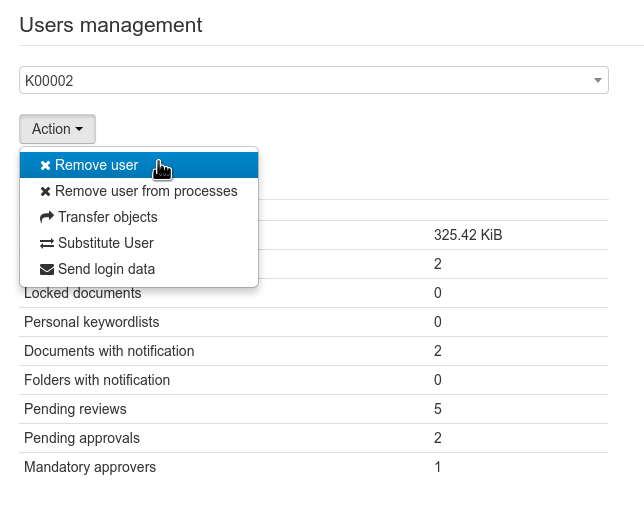This screenshot has height=521, width=644.
Task: Click the K00002 user selection field
Action: (300, 81)
